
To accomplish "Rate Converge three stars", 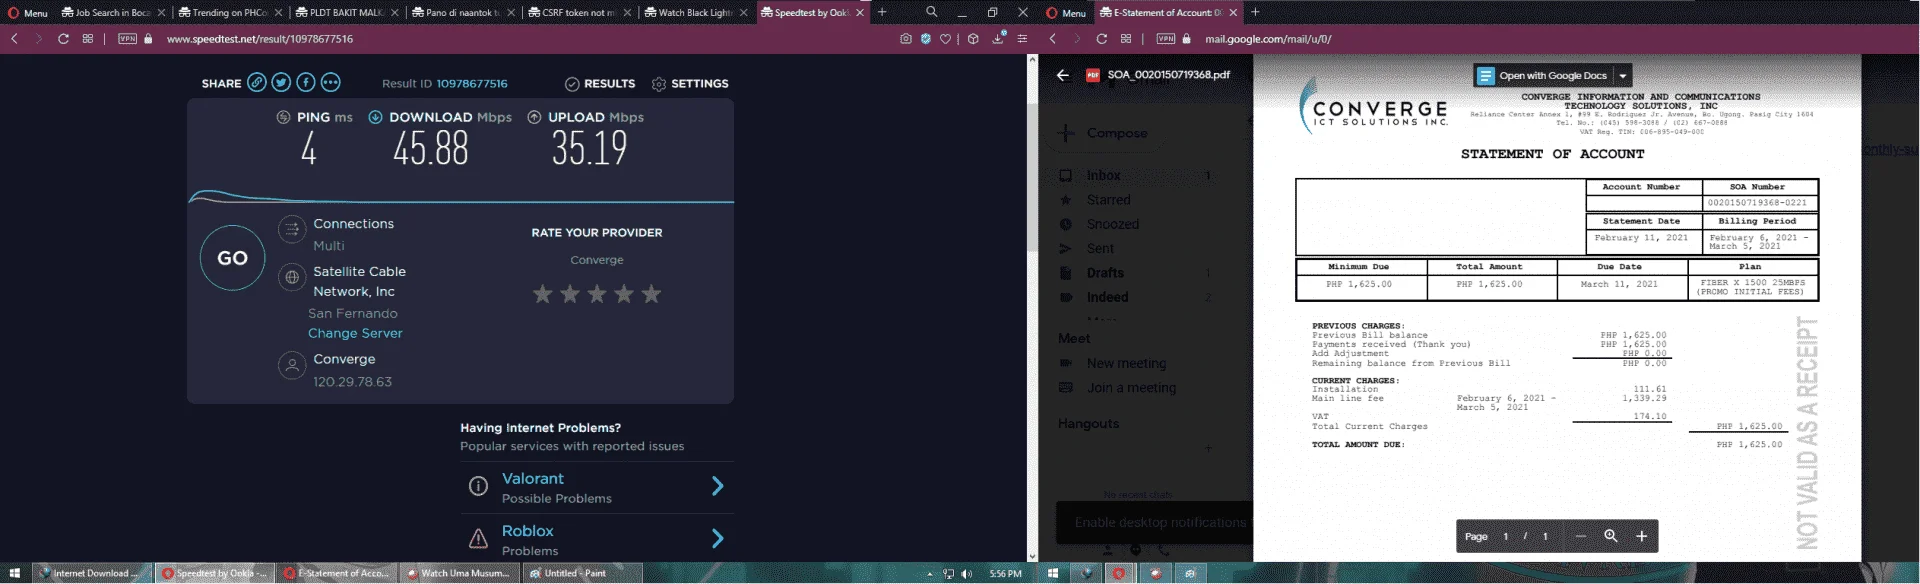I will pos(597,294).
